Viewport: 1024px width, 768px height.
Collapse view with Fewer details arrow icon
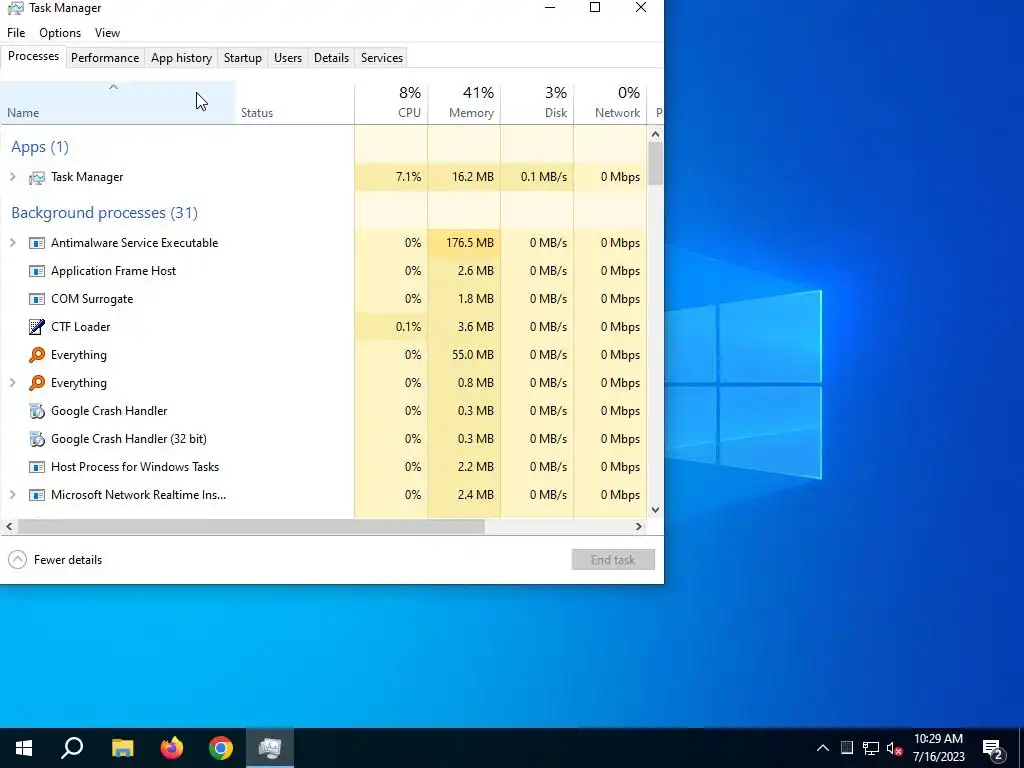(18, 560)
